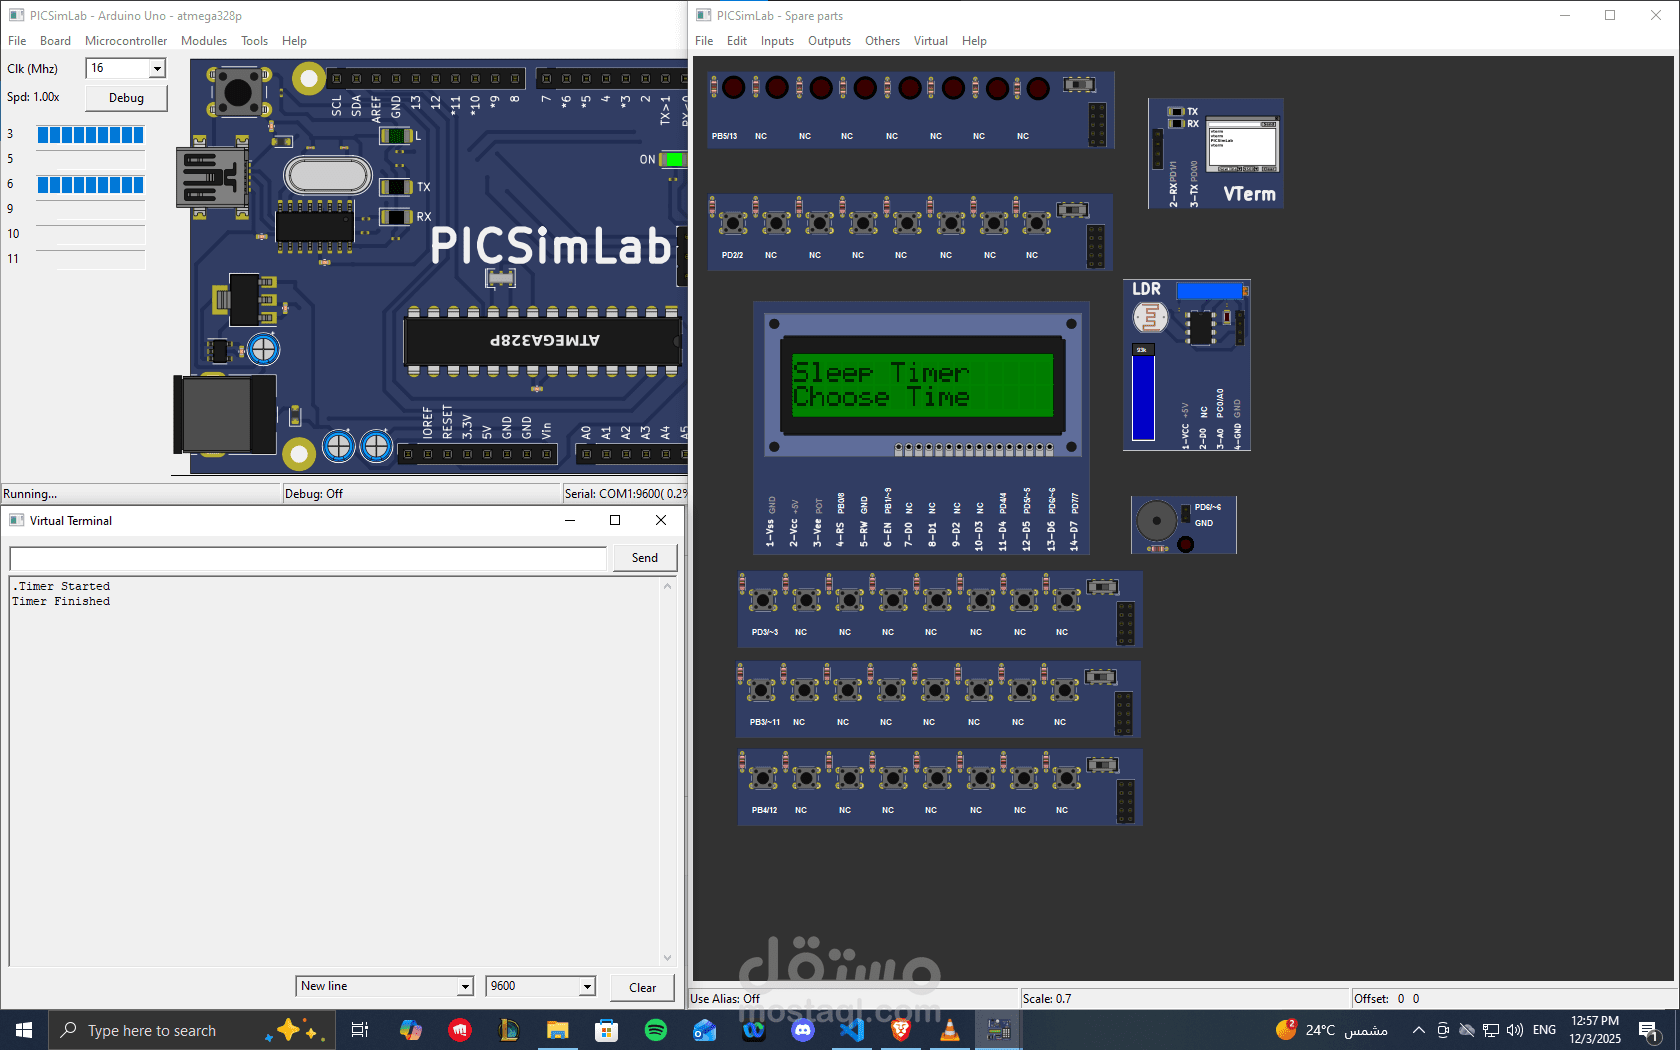Click the reset button on the Arduino board
Image resolution: width=1680 pixels, height=1050 pixels.
pyautogui.click(x=238, y=92)
